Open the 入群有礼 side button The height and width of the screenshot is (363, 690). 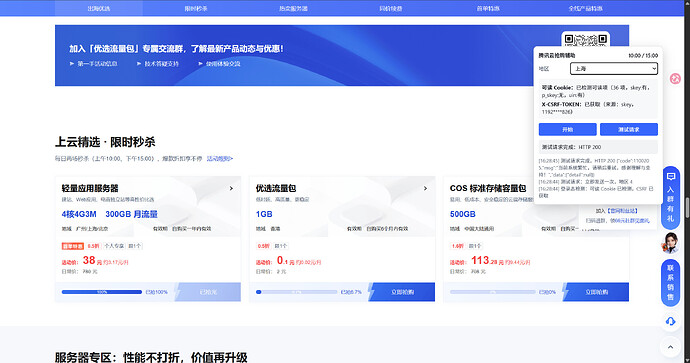pos(670,198)
